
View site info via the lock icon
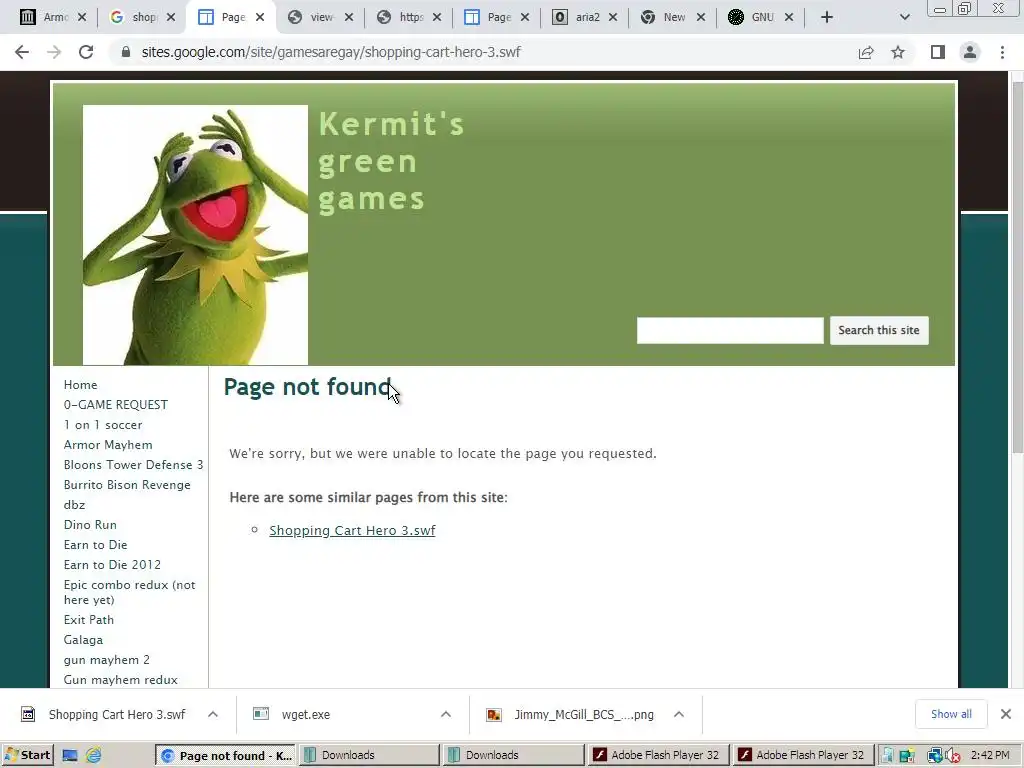125,52
